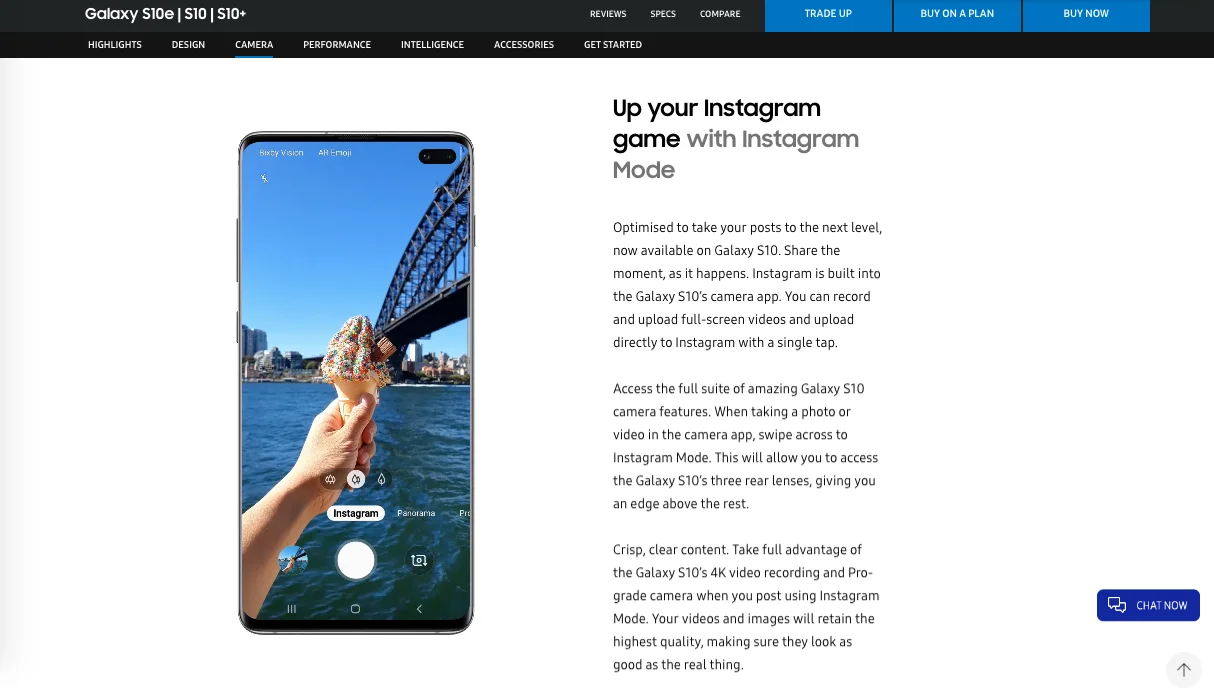Click the Galaxy S10e | S10 | S10+ title
1214x698 pixels.
point(165,14)
